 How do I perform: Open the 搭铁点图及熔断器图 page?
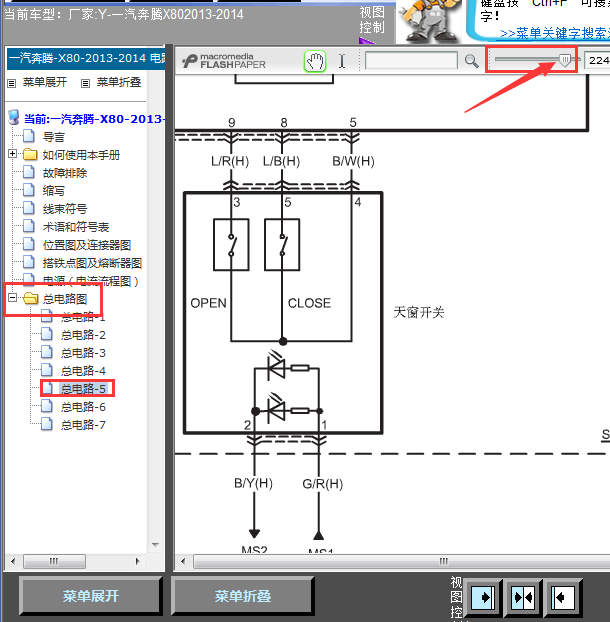click(92, 263)
